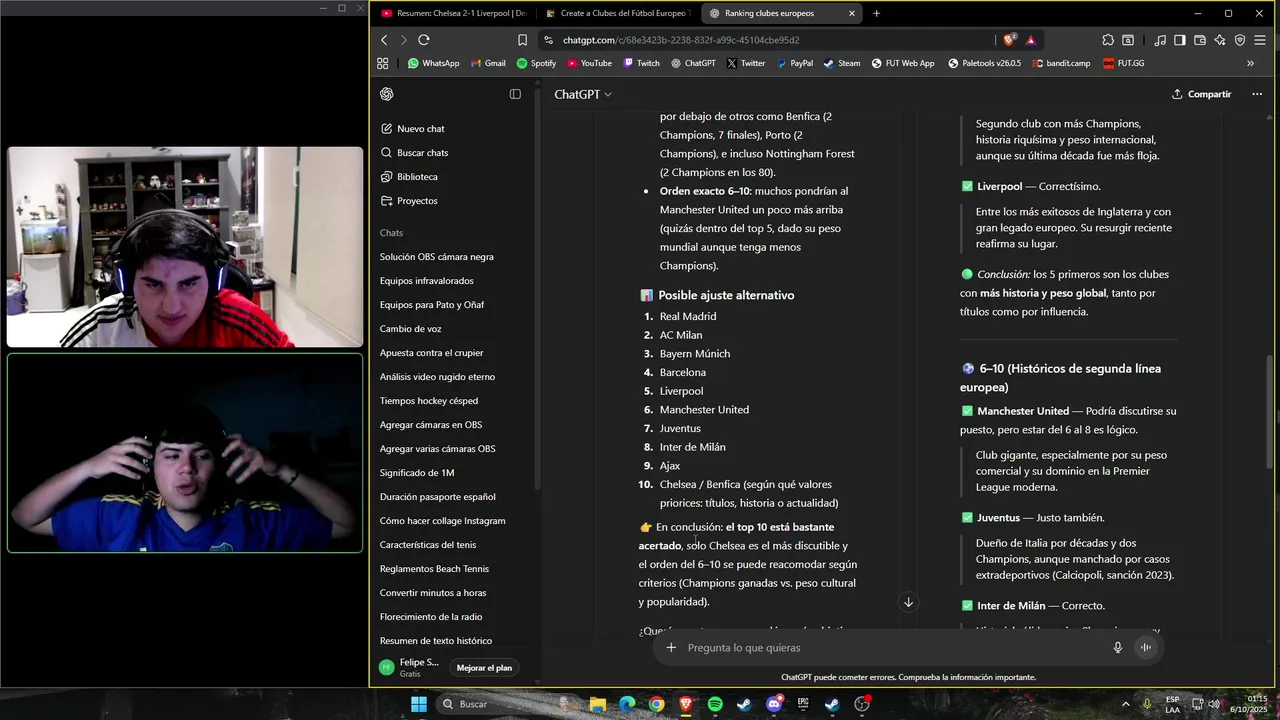
Task: Open the Steam bookmark
Action: pyautogui.click(x=841, y=63)
